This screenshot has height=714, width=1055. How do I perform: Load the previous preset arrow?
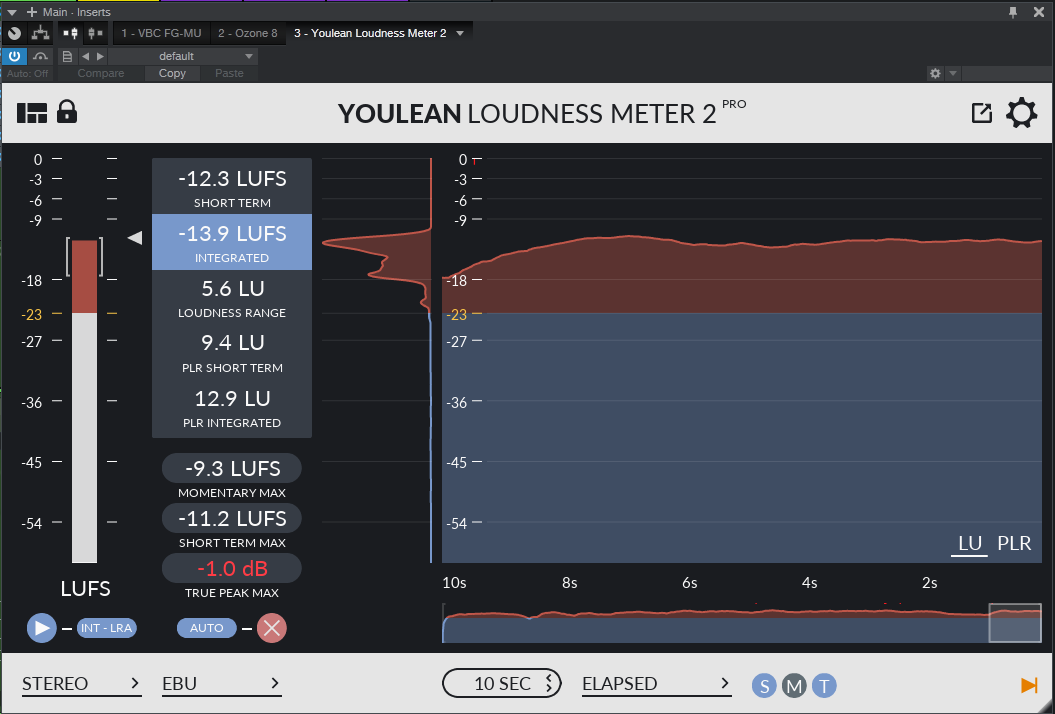click(85, 56)
